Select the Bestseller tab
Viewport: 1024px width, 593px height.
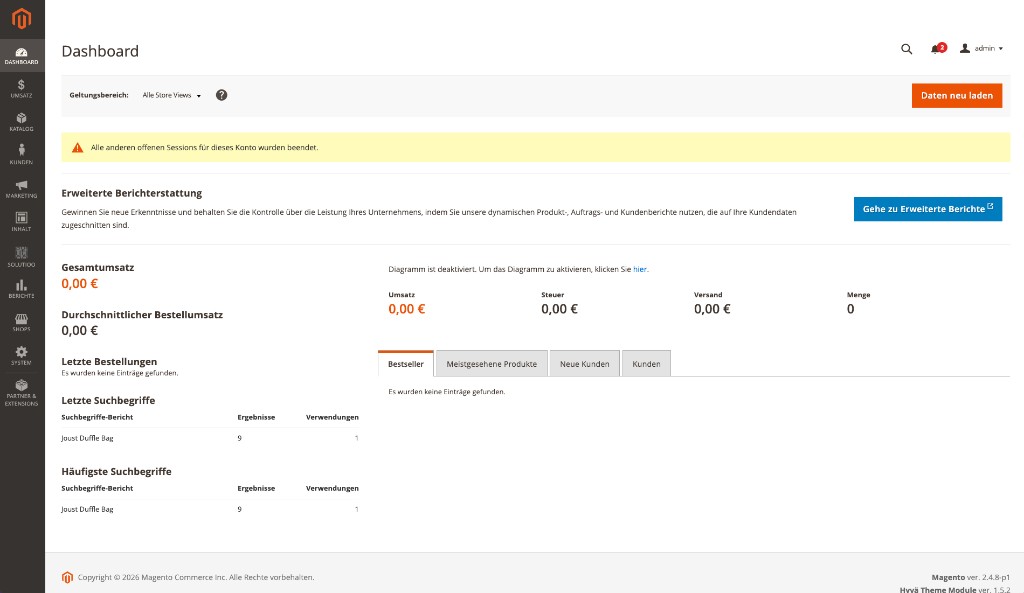tap(406, 364)
